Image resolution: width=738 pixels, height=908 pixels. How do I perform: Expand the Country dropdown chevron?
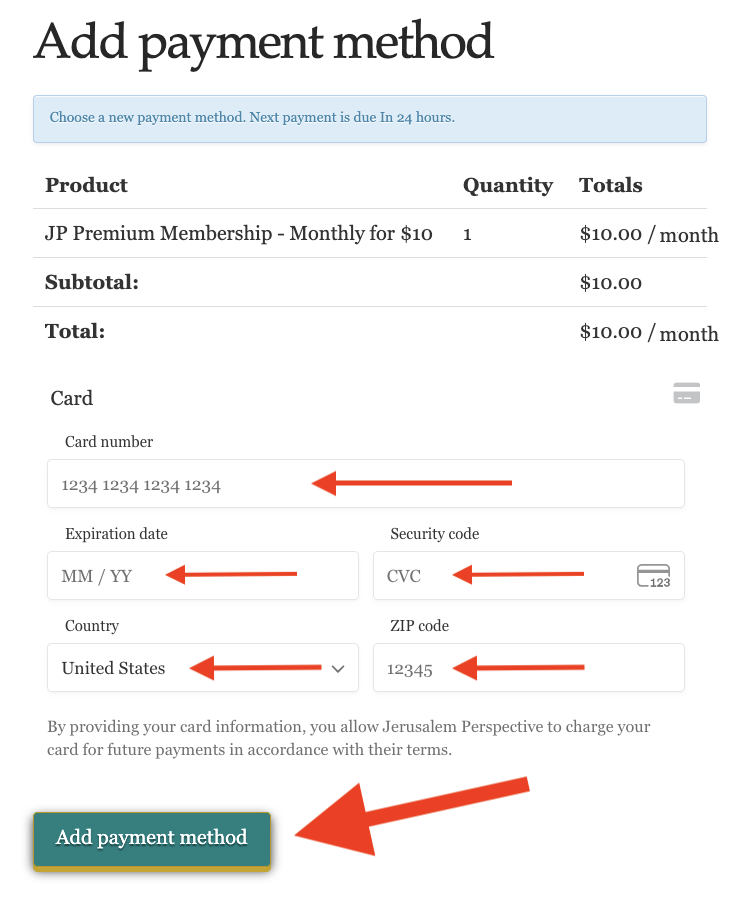pyautogui.click(x=337, y=668)
